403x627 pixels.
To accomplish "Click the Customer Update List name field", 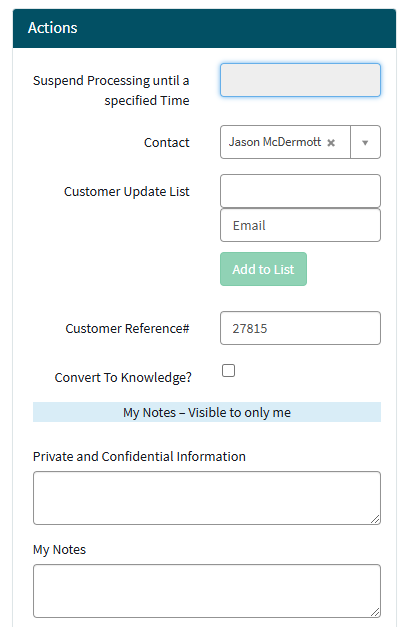I will 300,191.
